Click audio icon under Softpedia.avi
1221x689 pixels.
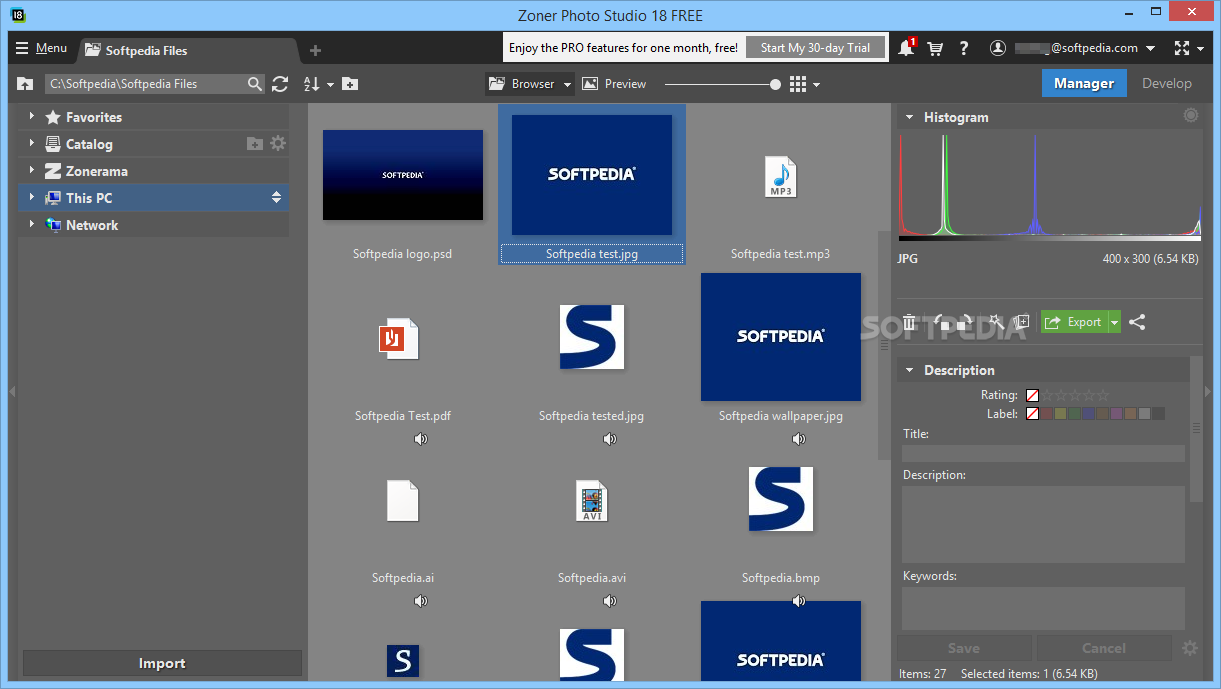click(610, 601)
